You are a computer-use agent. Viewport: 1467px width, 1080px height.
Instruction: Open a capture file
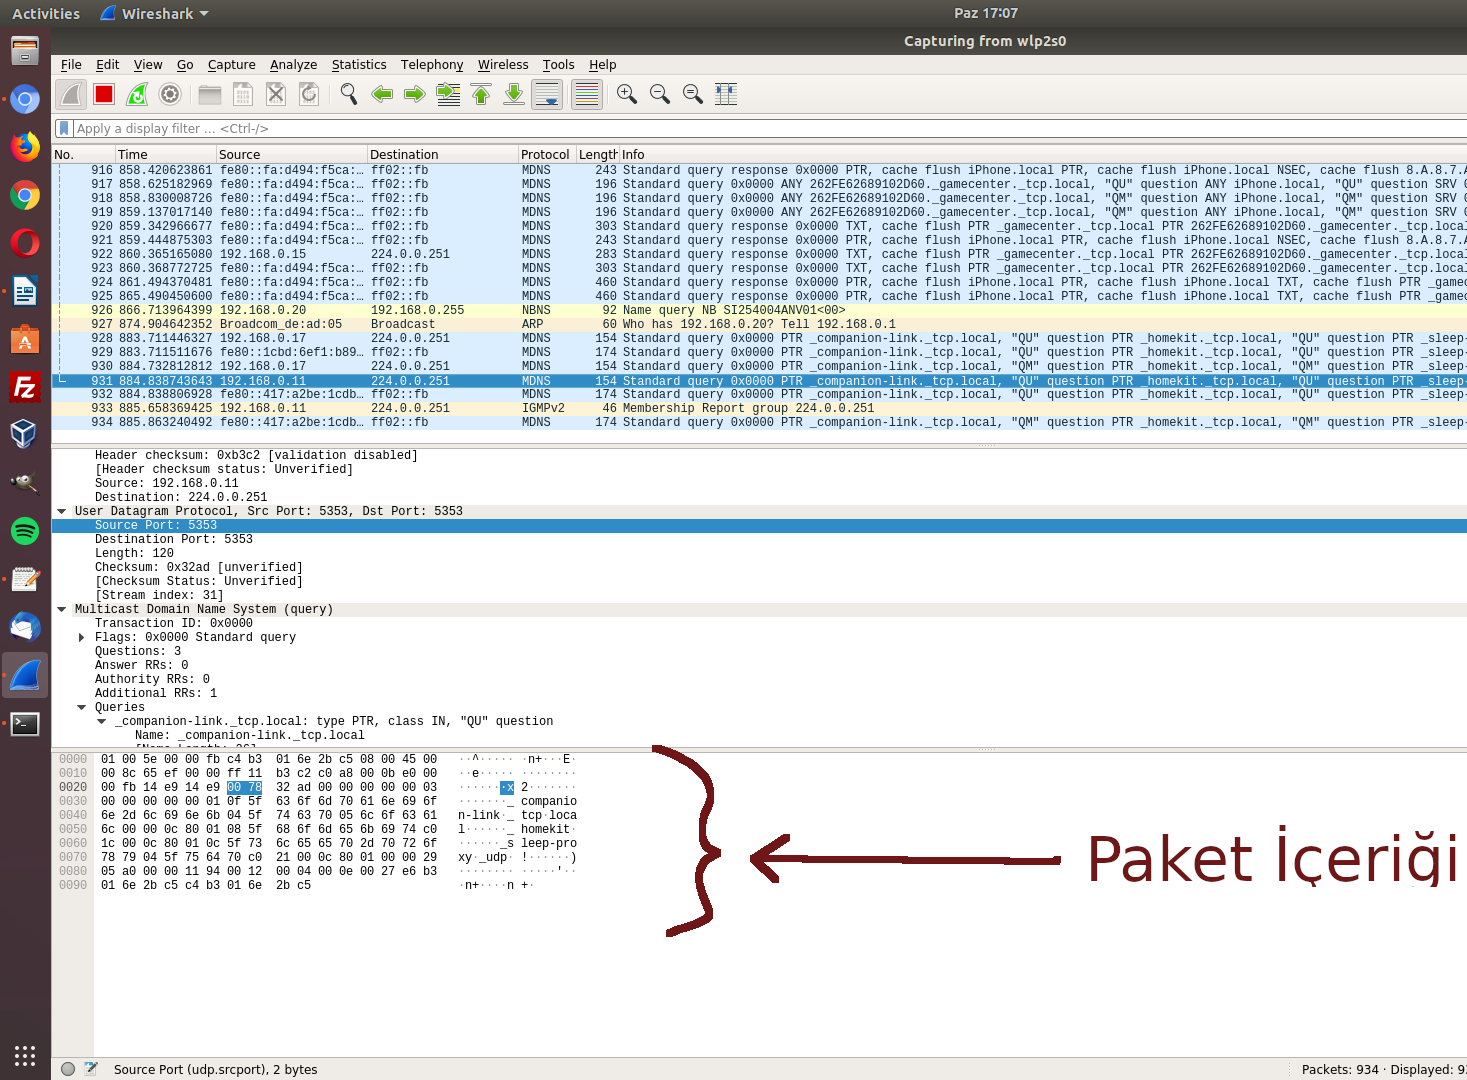coord(210,94)
